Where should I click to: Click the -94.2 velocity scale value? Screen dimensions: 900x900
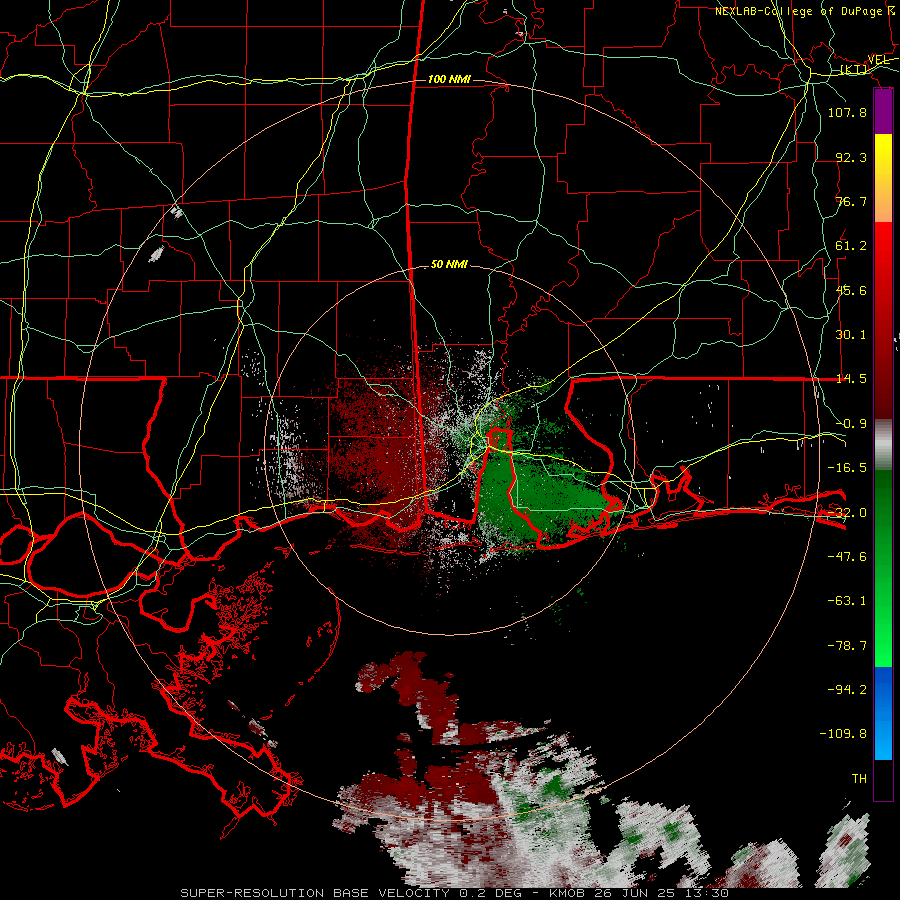847,690
